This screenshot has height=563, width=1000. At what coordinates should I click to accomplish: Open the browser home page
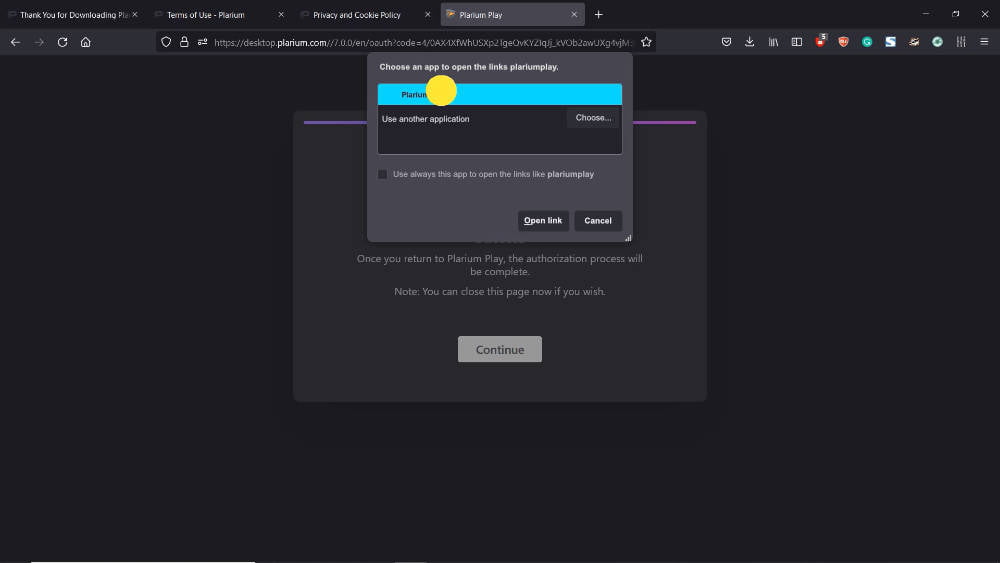click(85, 42)
